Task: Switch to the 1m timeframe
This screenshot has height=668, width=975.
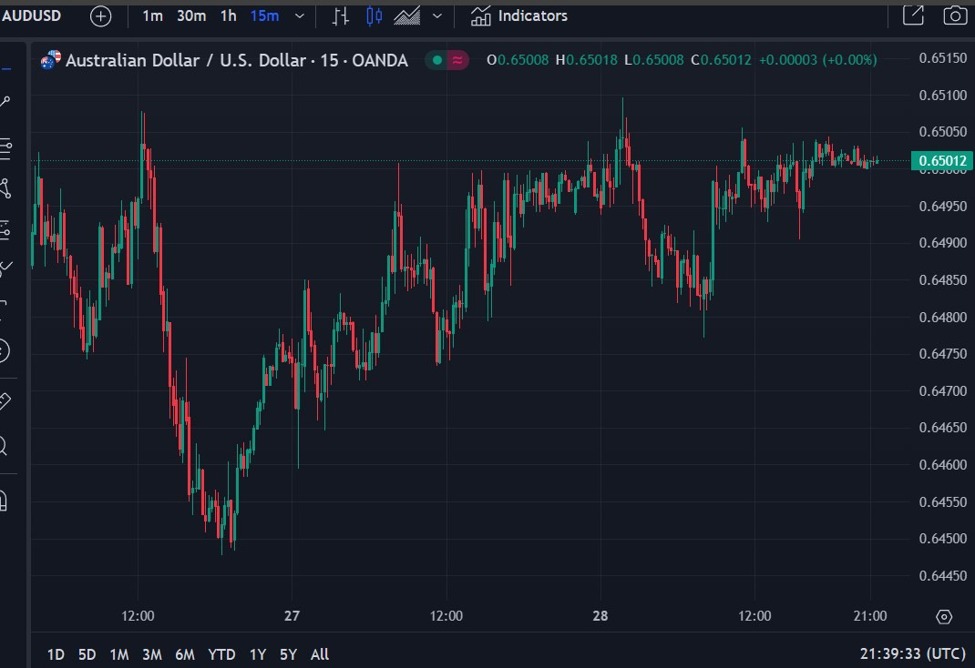Action: tap(152, 16)
